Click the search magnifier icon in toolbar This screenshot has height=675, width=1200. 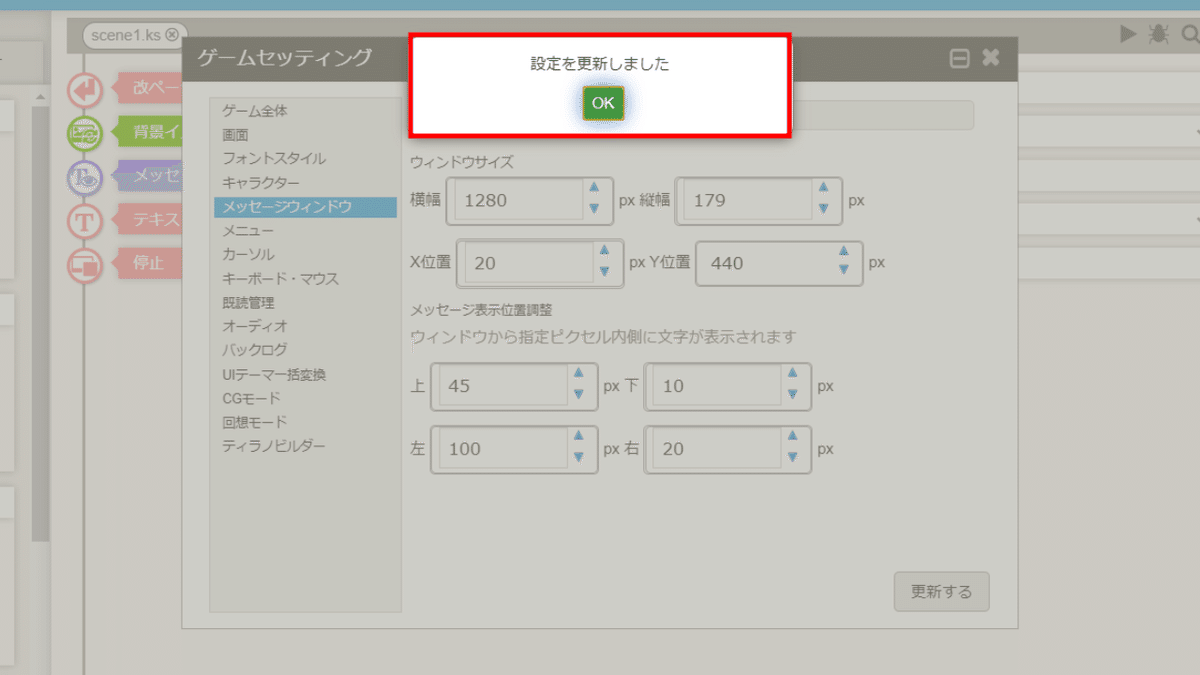coord(1189,35)
